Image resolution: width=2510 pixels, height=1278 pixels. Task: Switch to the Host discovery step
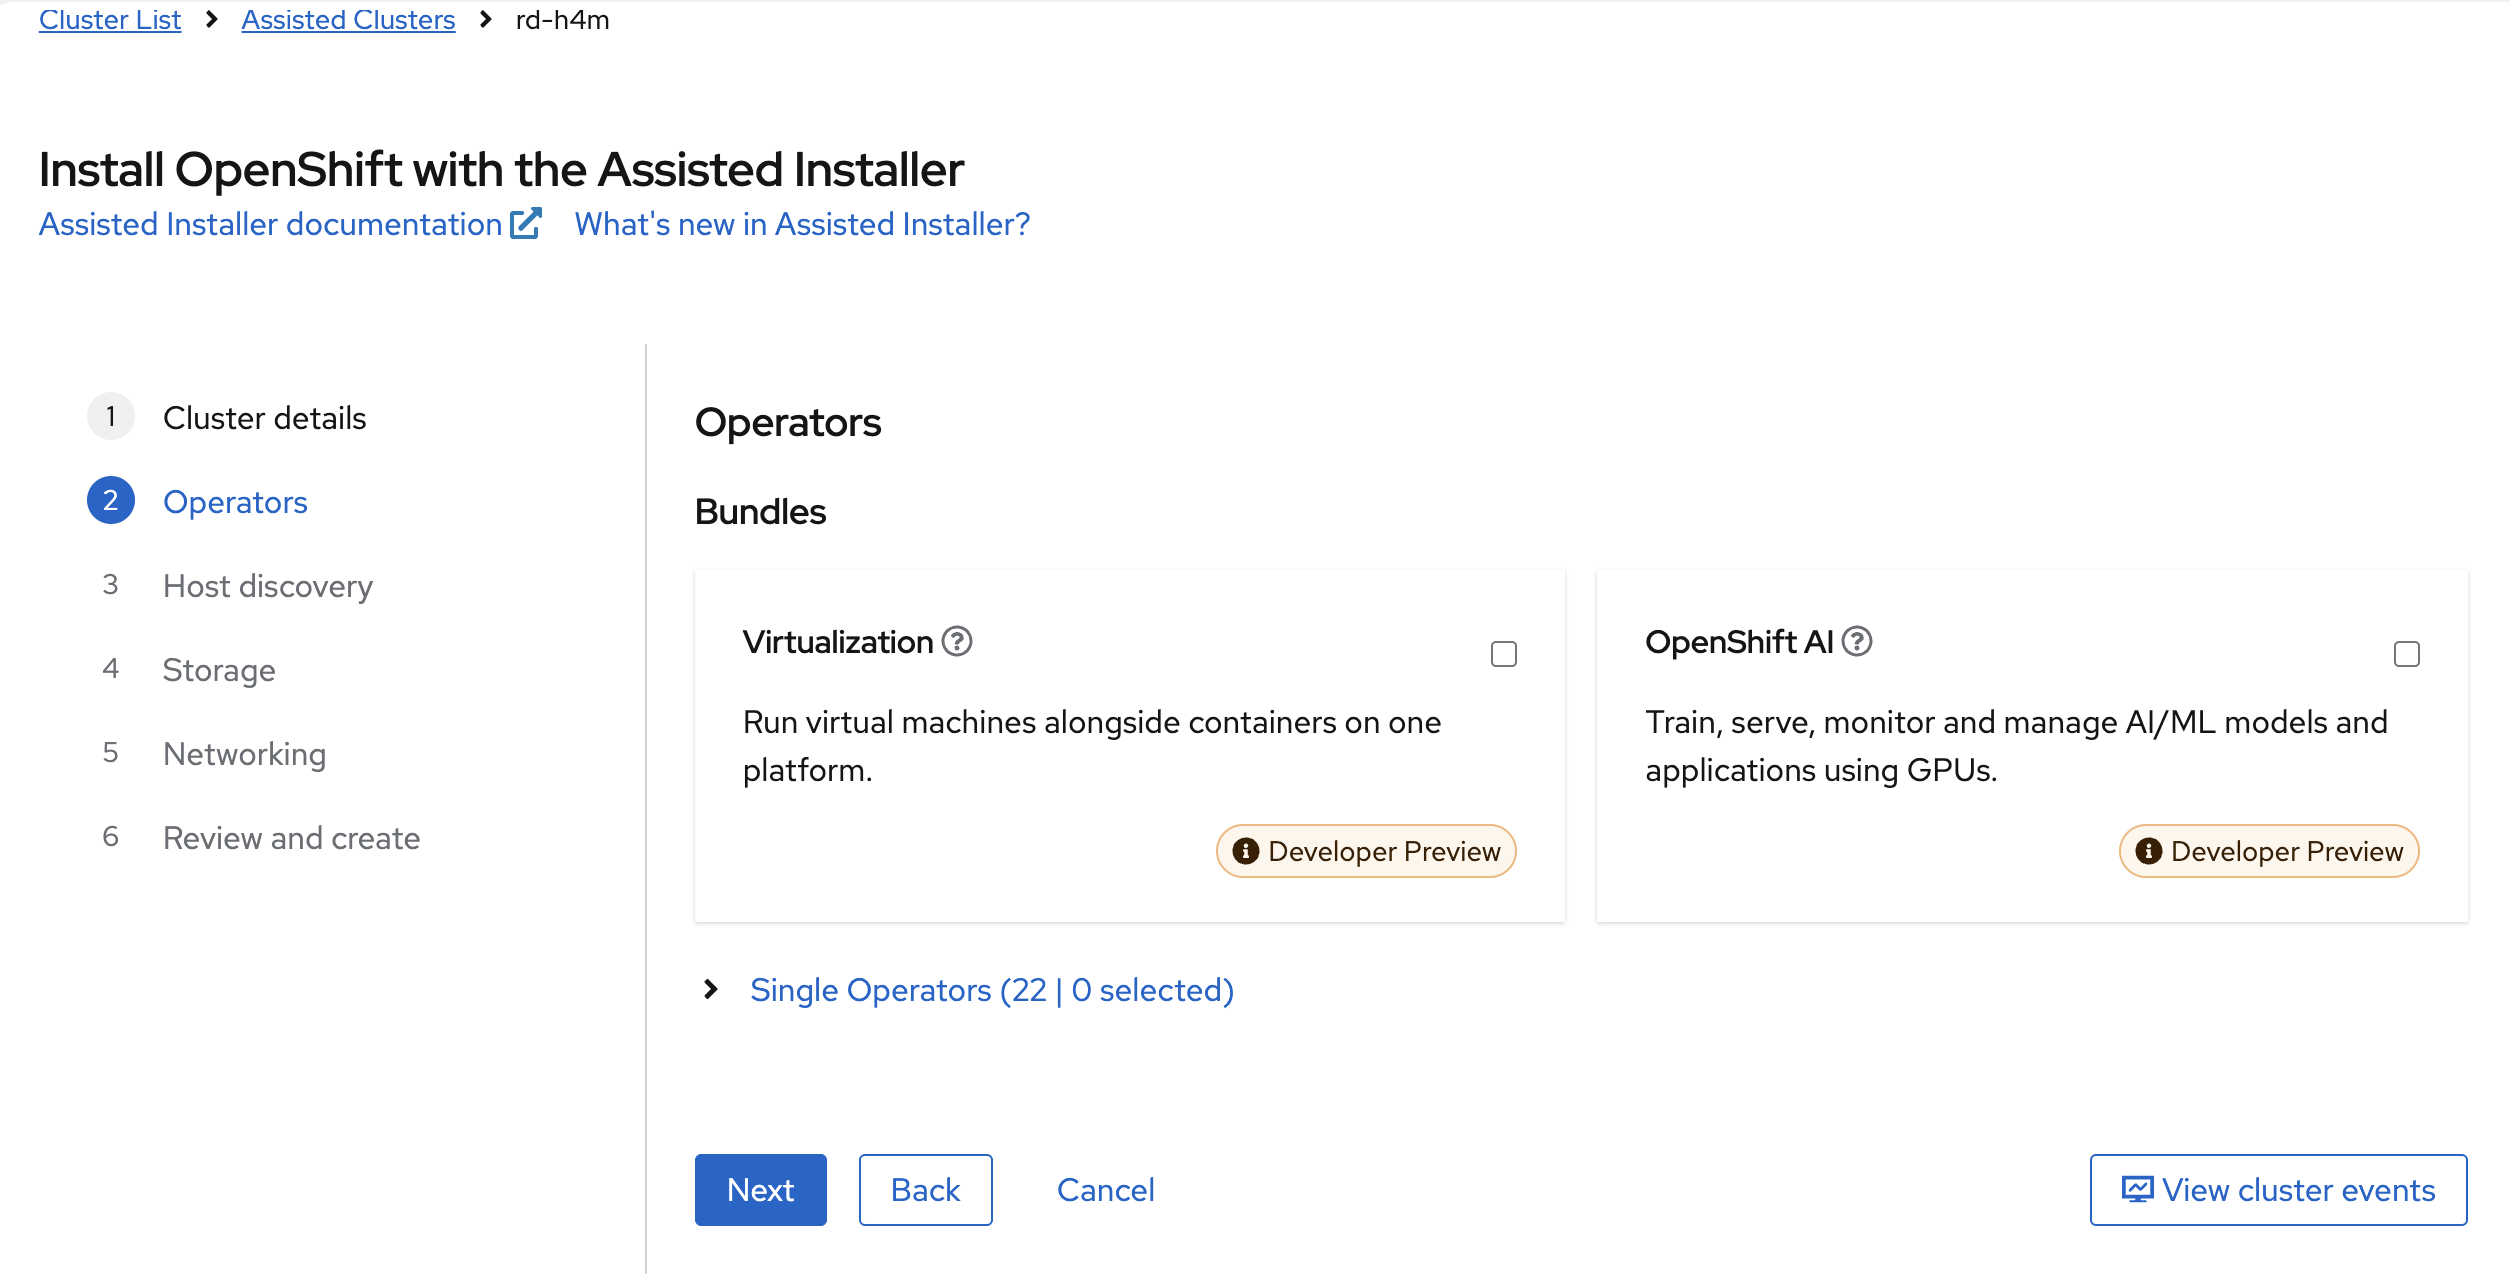tap(267, 585)
